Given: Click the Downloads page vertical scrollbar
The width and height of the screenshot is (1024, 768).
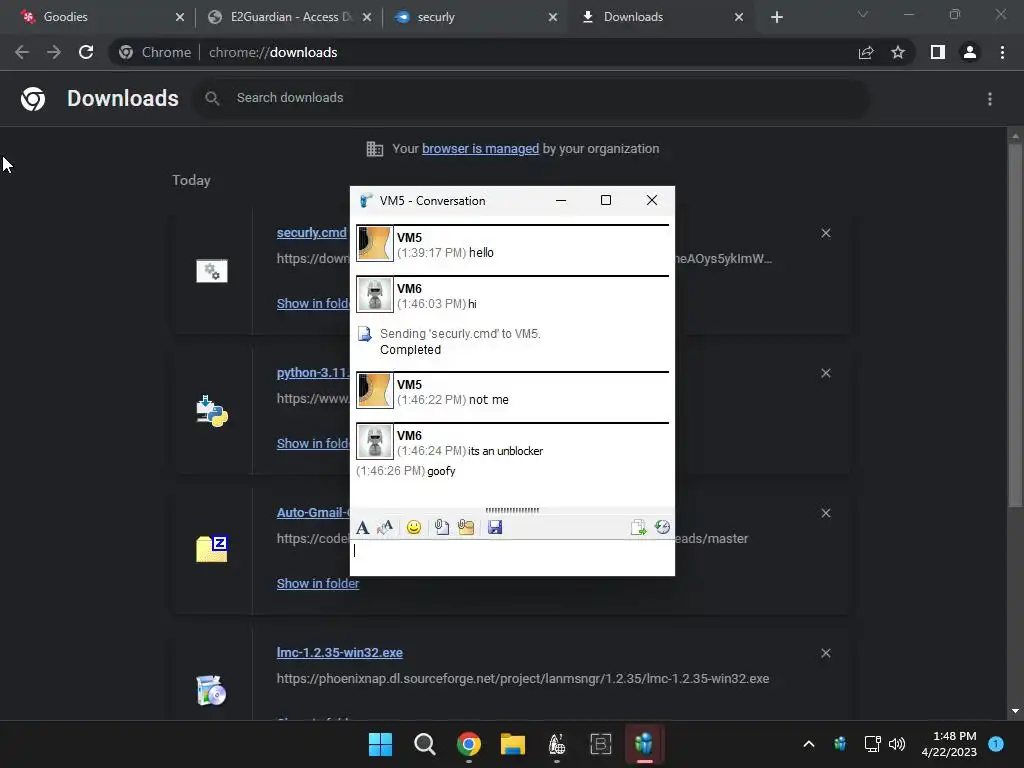Looking at the screenshot, I should [1015, 325].
